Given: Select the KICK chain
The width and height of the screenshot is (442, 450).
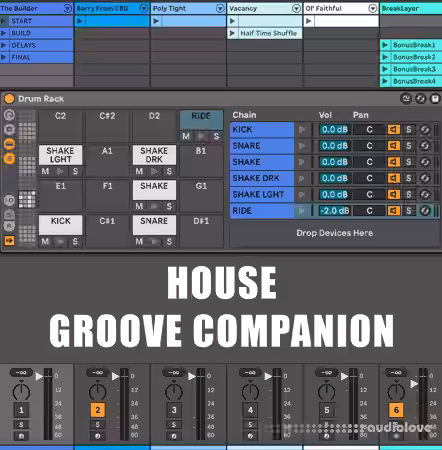Looking at the screenshot, I should [262, 130].
